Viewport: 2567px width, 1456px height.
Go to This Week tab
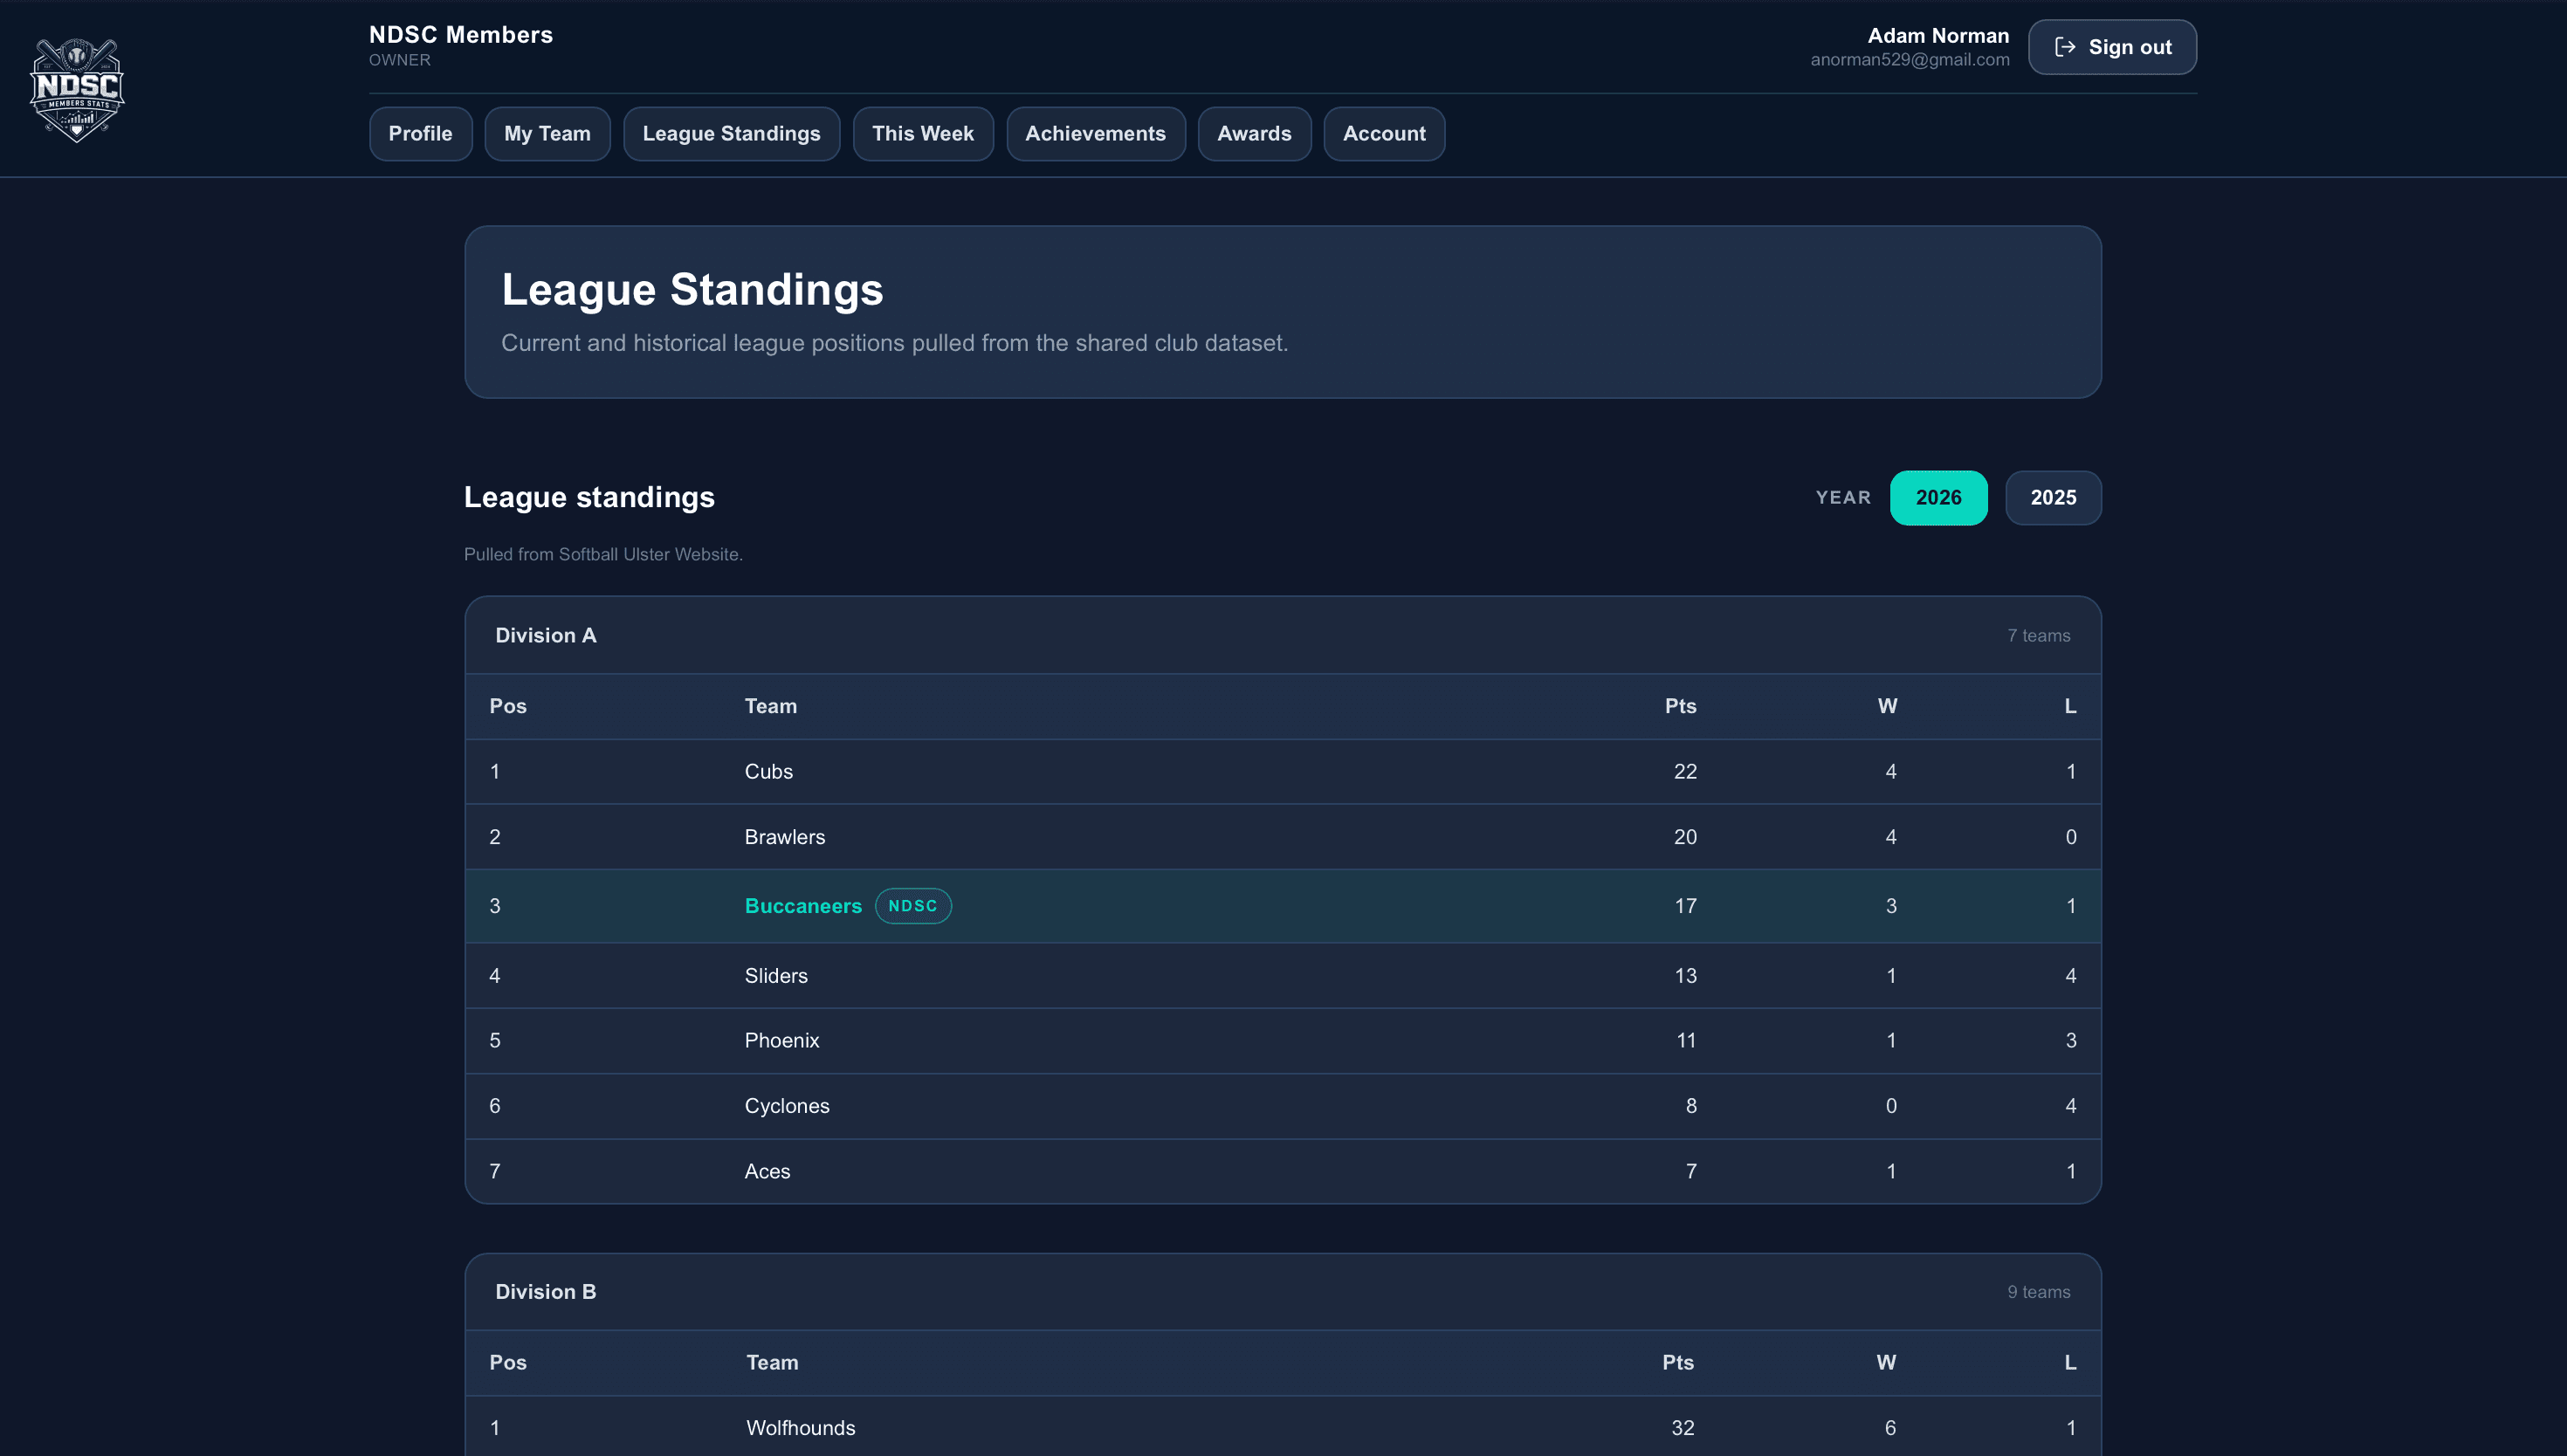(x=922, y=133)
